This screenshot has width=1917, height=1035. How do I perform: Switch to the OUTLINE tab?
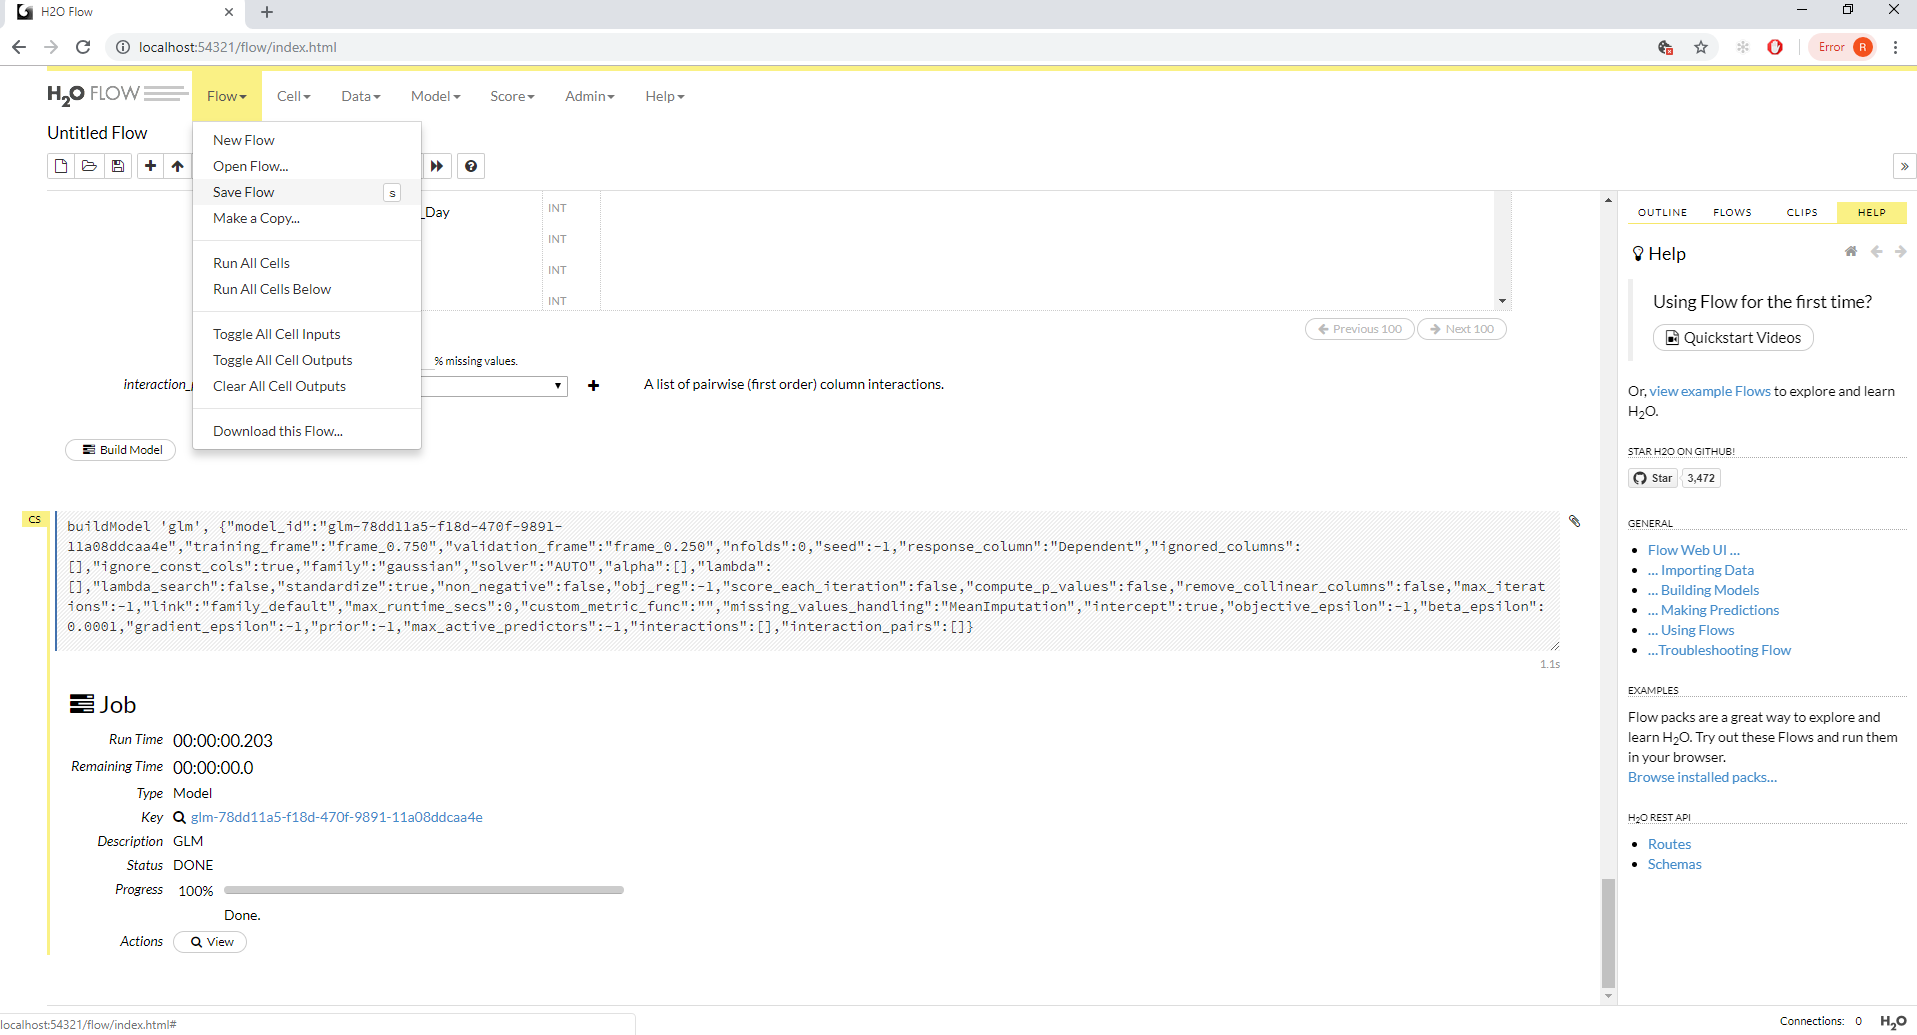(1662, 212)
